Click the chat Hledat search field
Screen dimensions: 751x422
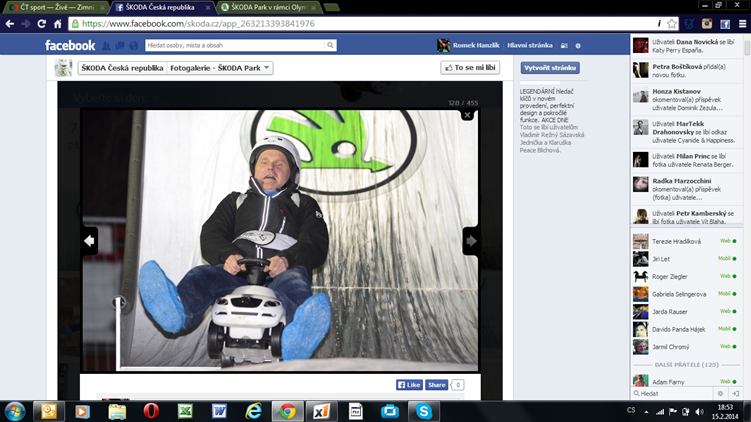coord(673,393)
